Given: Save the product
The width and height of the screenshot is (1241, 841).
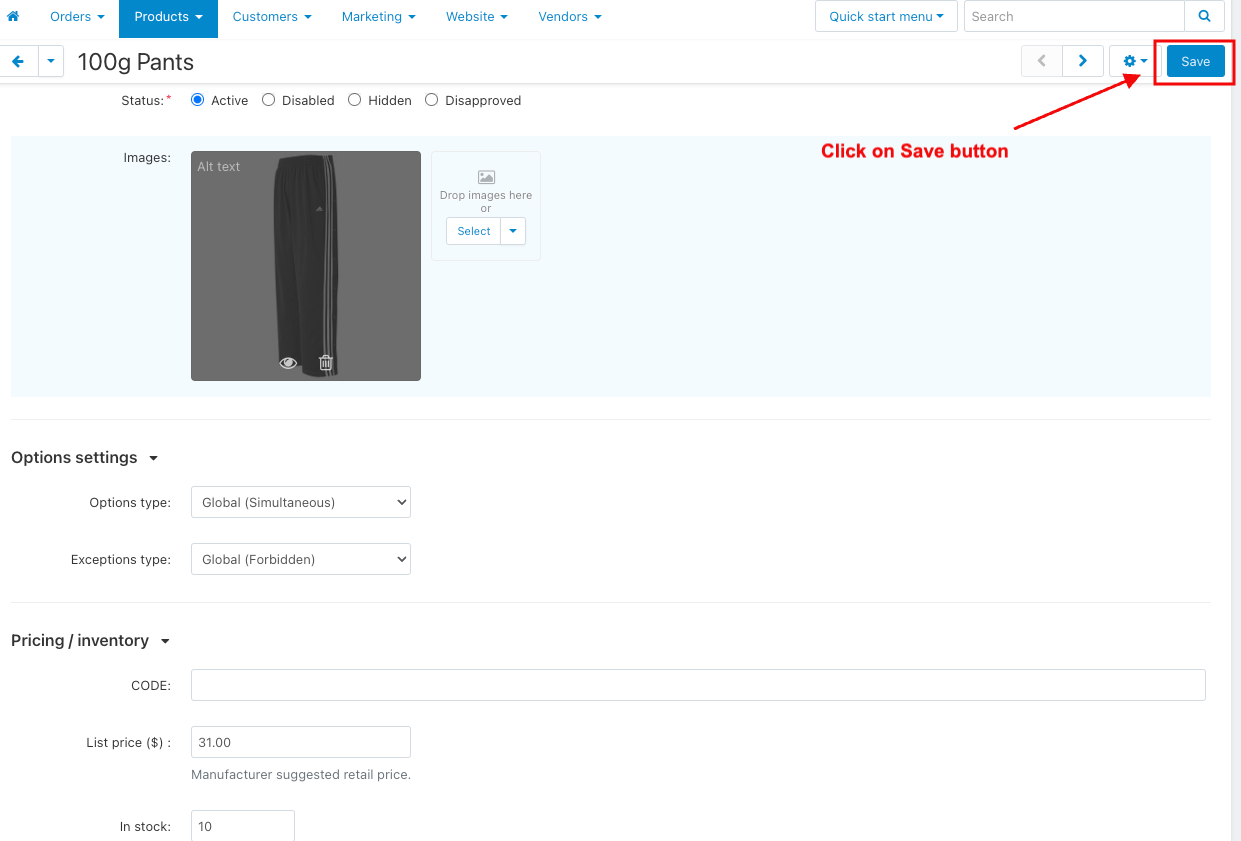Looking at the screenshot, I should point(1195,61).
